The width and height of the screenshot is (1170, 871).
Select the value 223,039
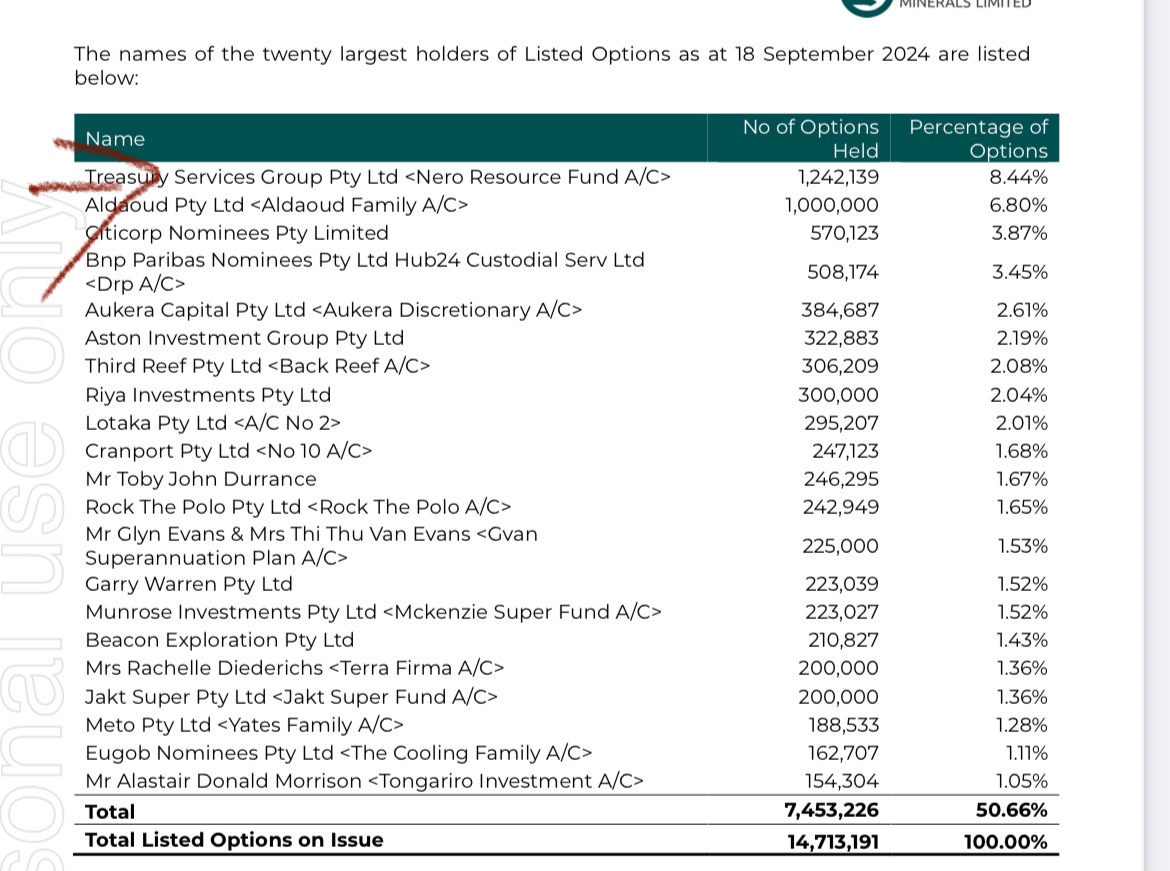[x=842, y=584]
